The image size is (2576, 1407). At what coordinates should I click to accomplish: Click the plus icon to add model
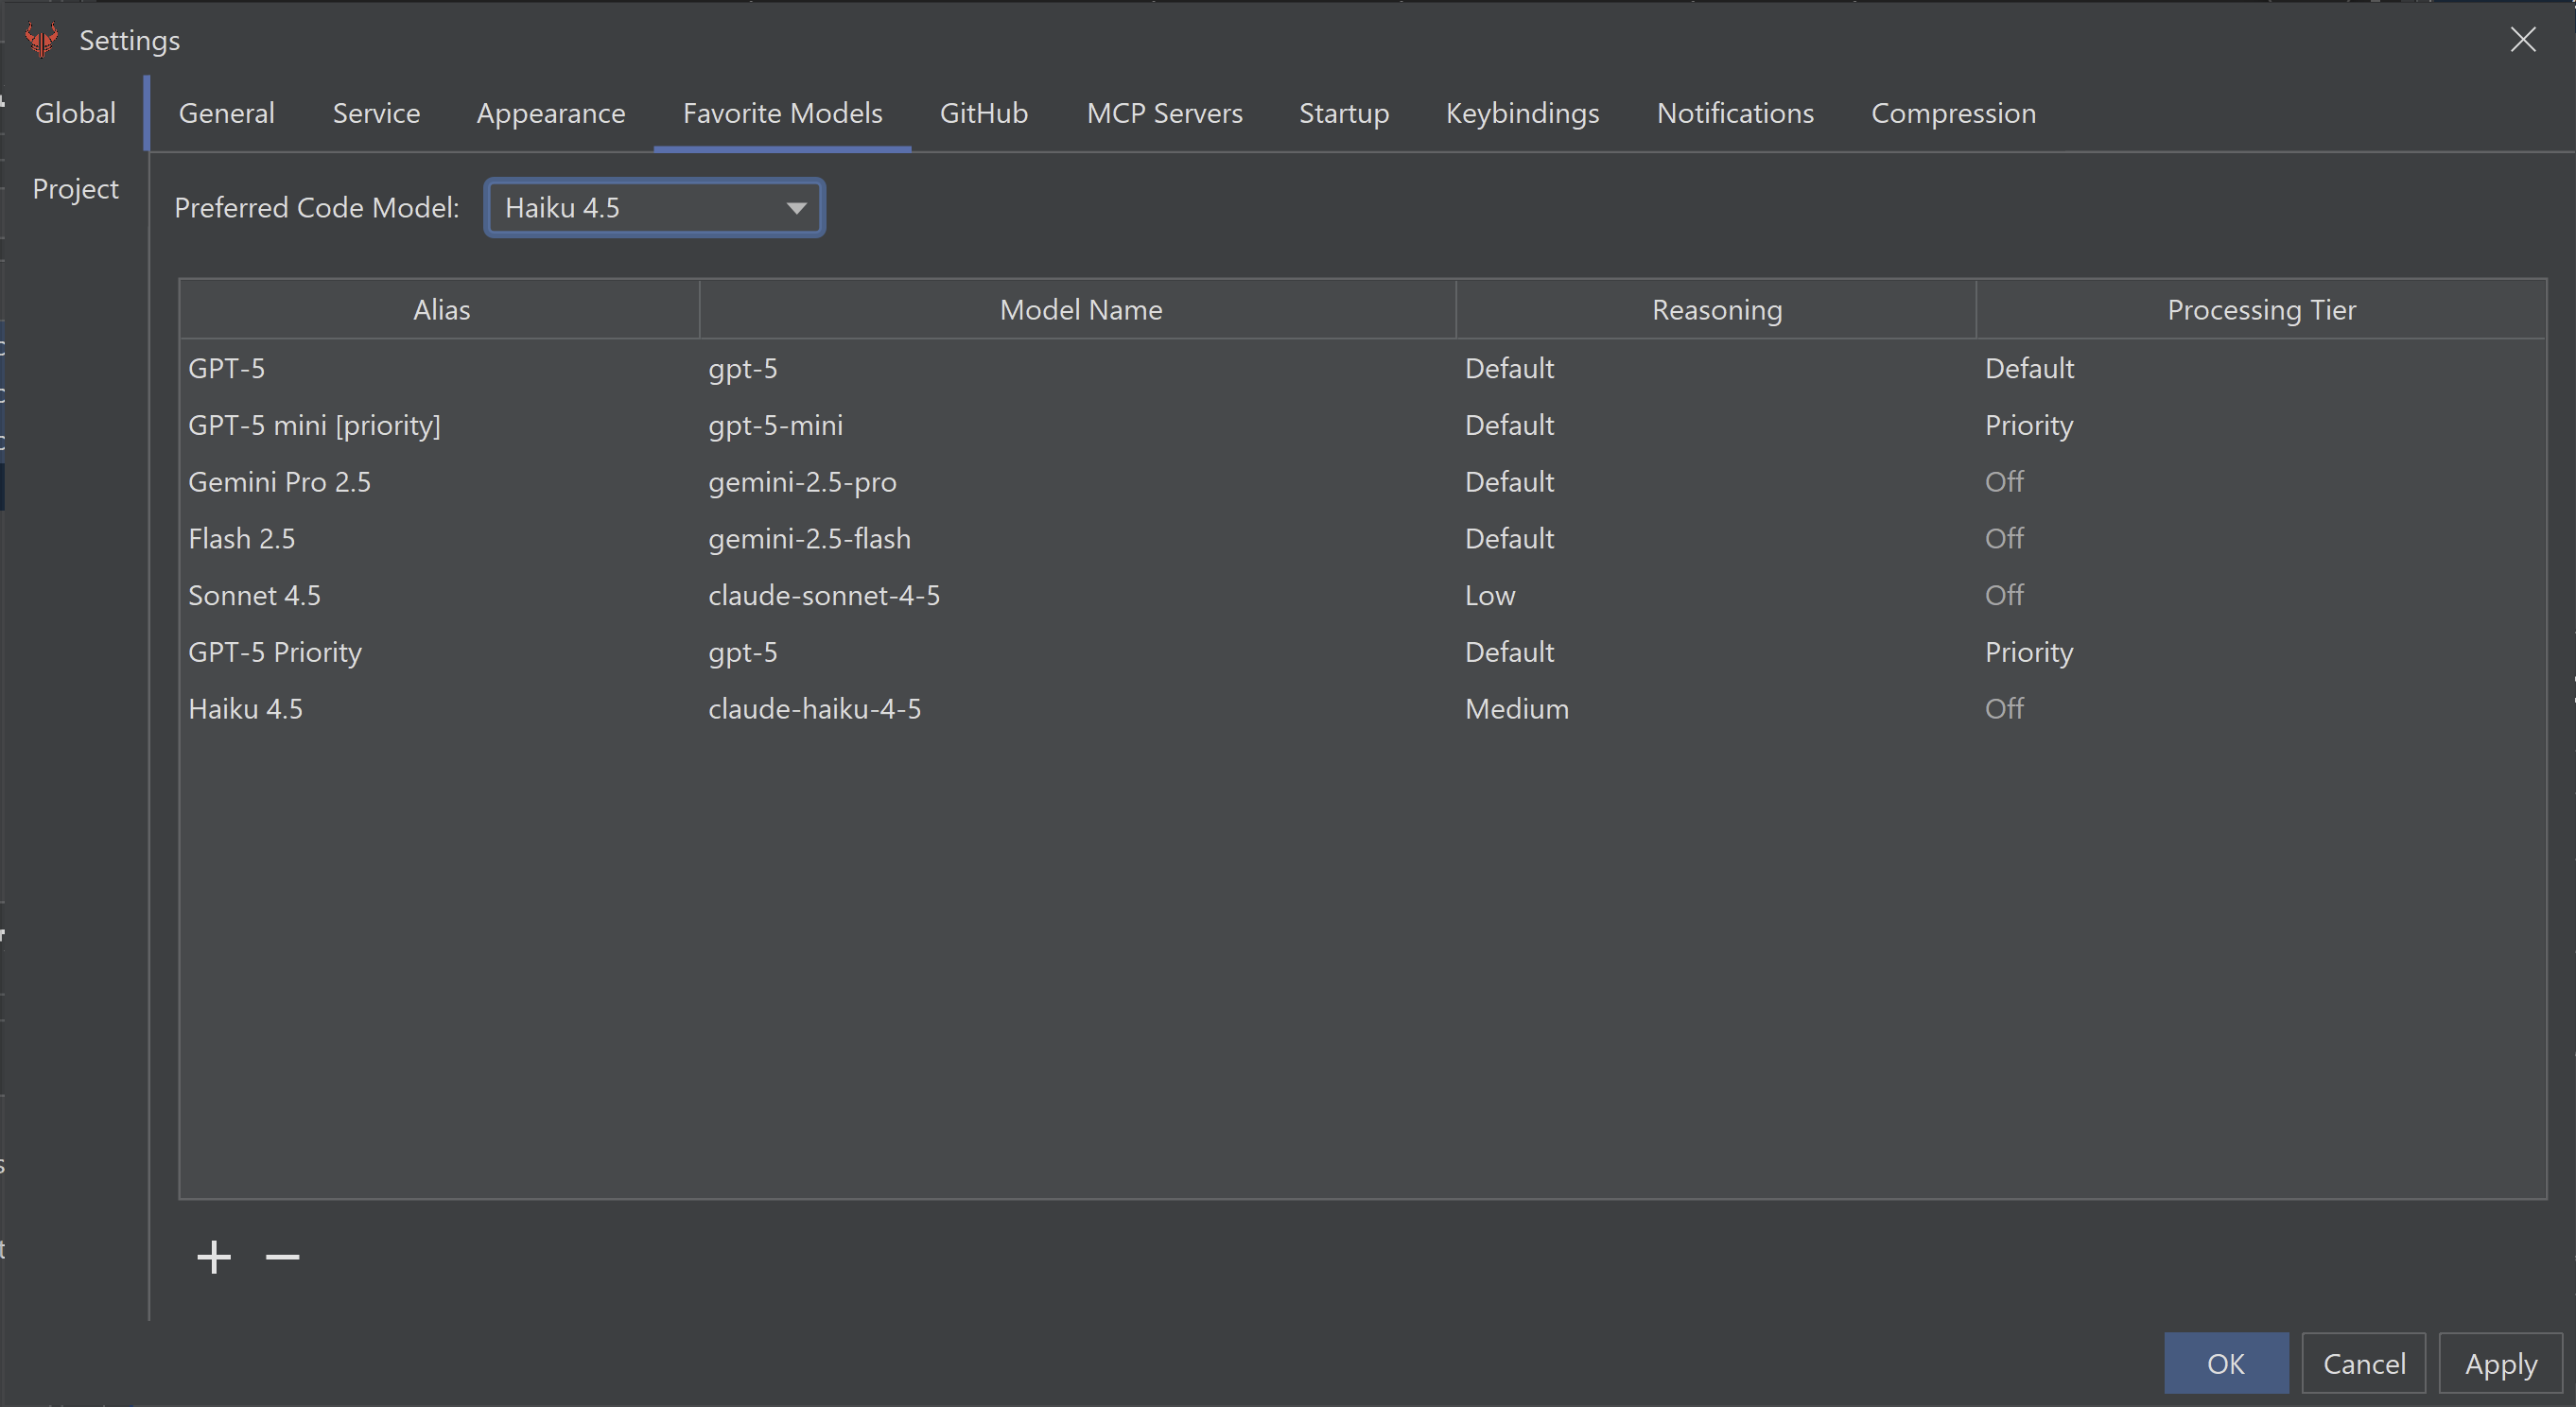[x=214, y=1257]
